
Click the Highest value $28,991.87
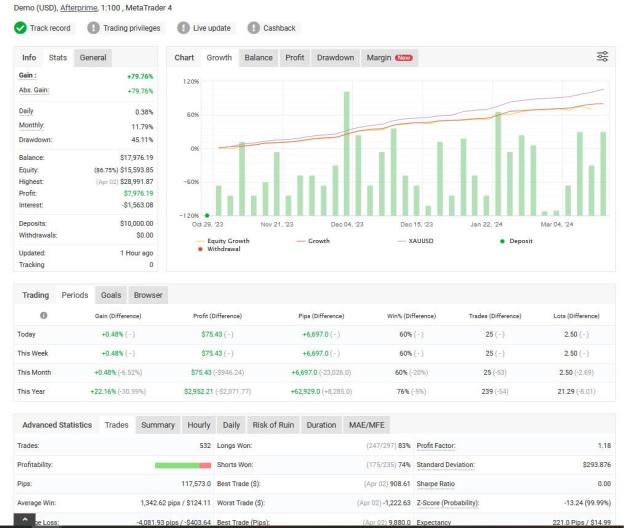[136, 181]
